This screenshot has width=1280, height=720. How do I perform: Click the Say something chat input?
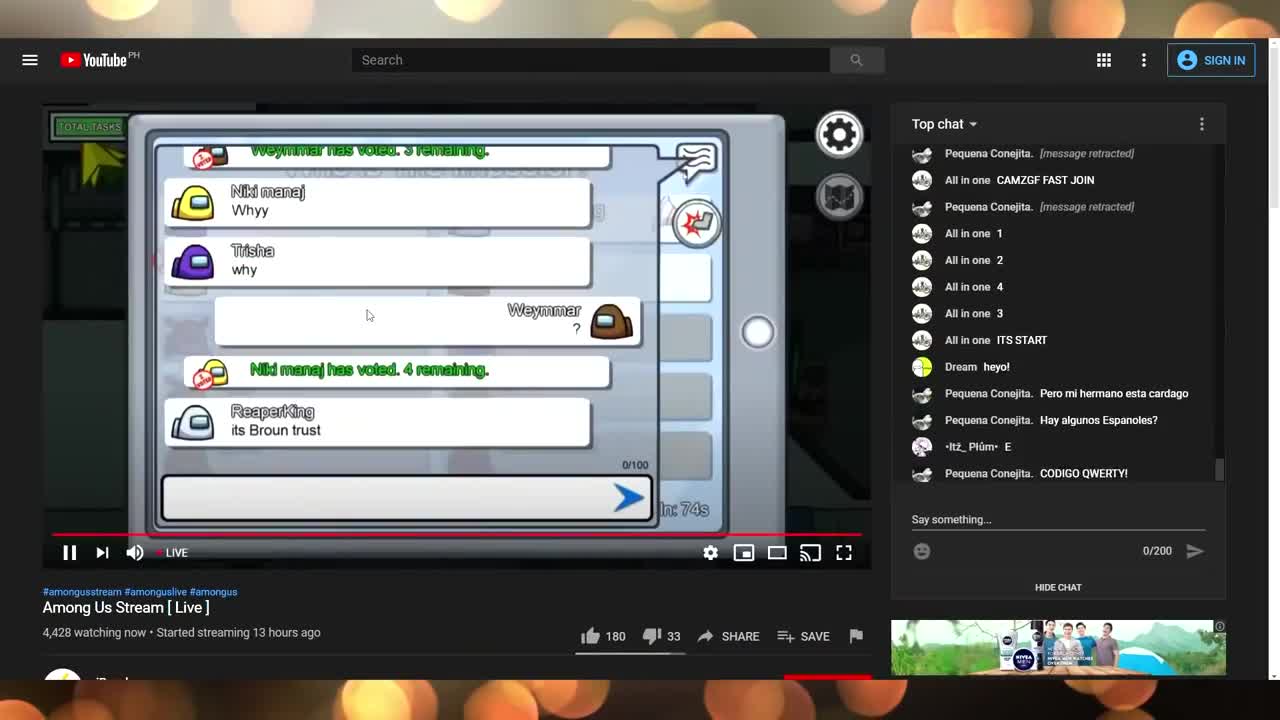[x=1058, y=519]
